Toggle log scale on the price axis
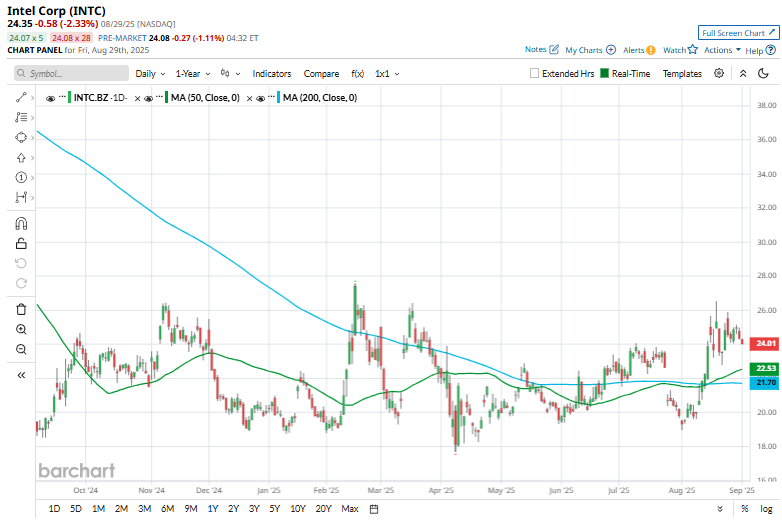This screenshot has height=523, width=782. pos(766,509)
